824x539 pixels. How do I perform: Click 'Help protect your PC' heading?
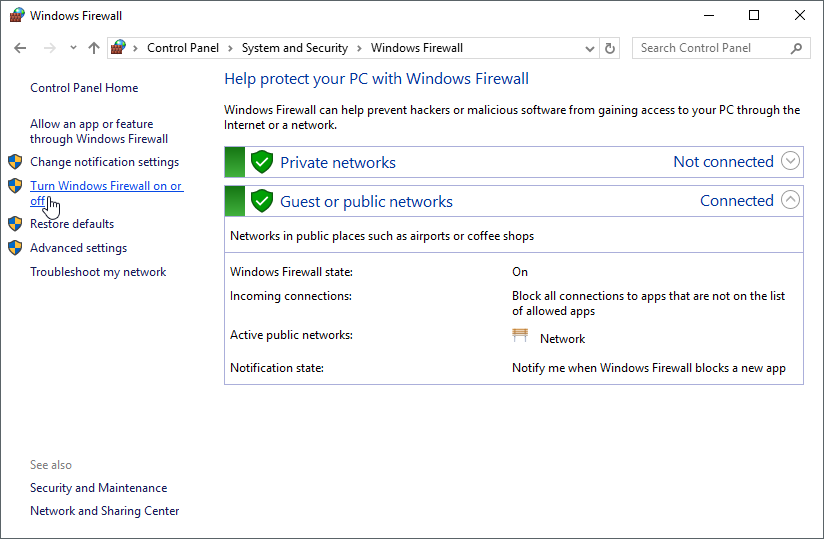click(376, 79)
